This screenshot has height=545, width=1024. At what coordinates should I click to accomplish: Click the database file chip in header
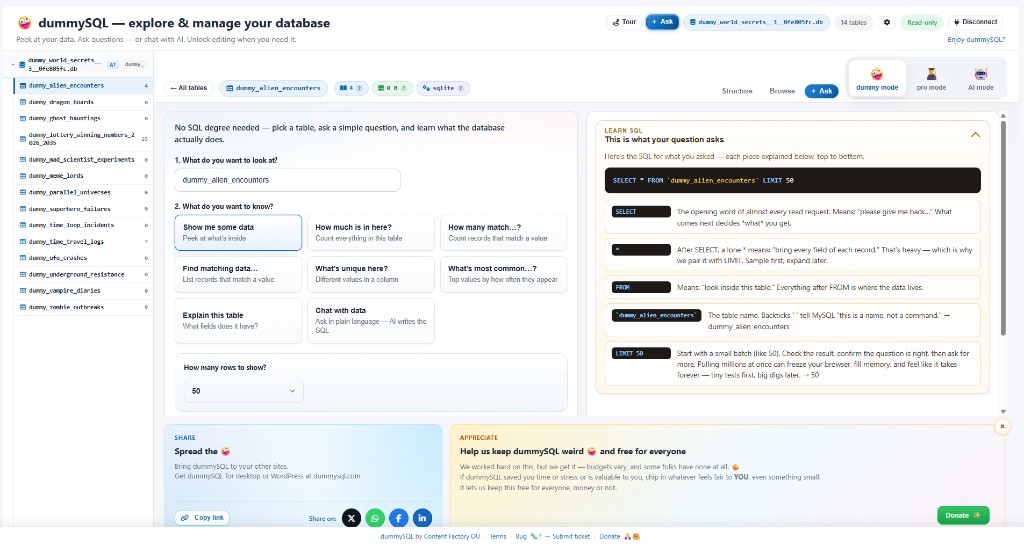[x=756, y=22]
